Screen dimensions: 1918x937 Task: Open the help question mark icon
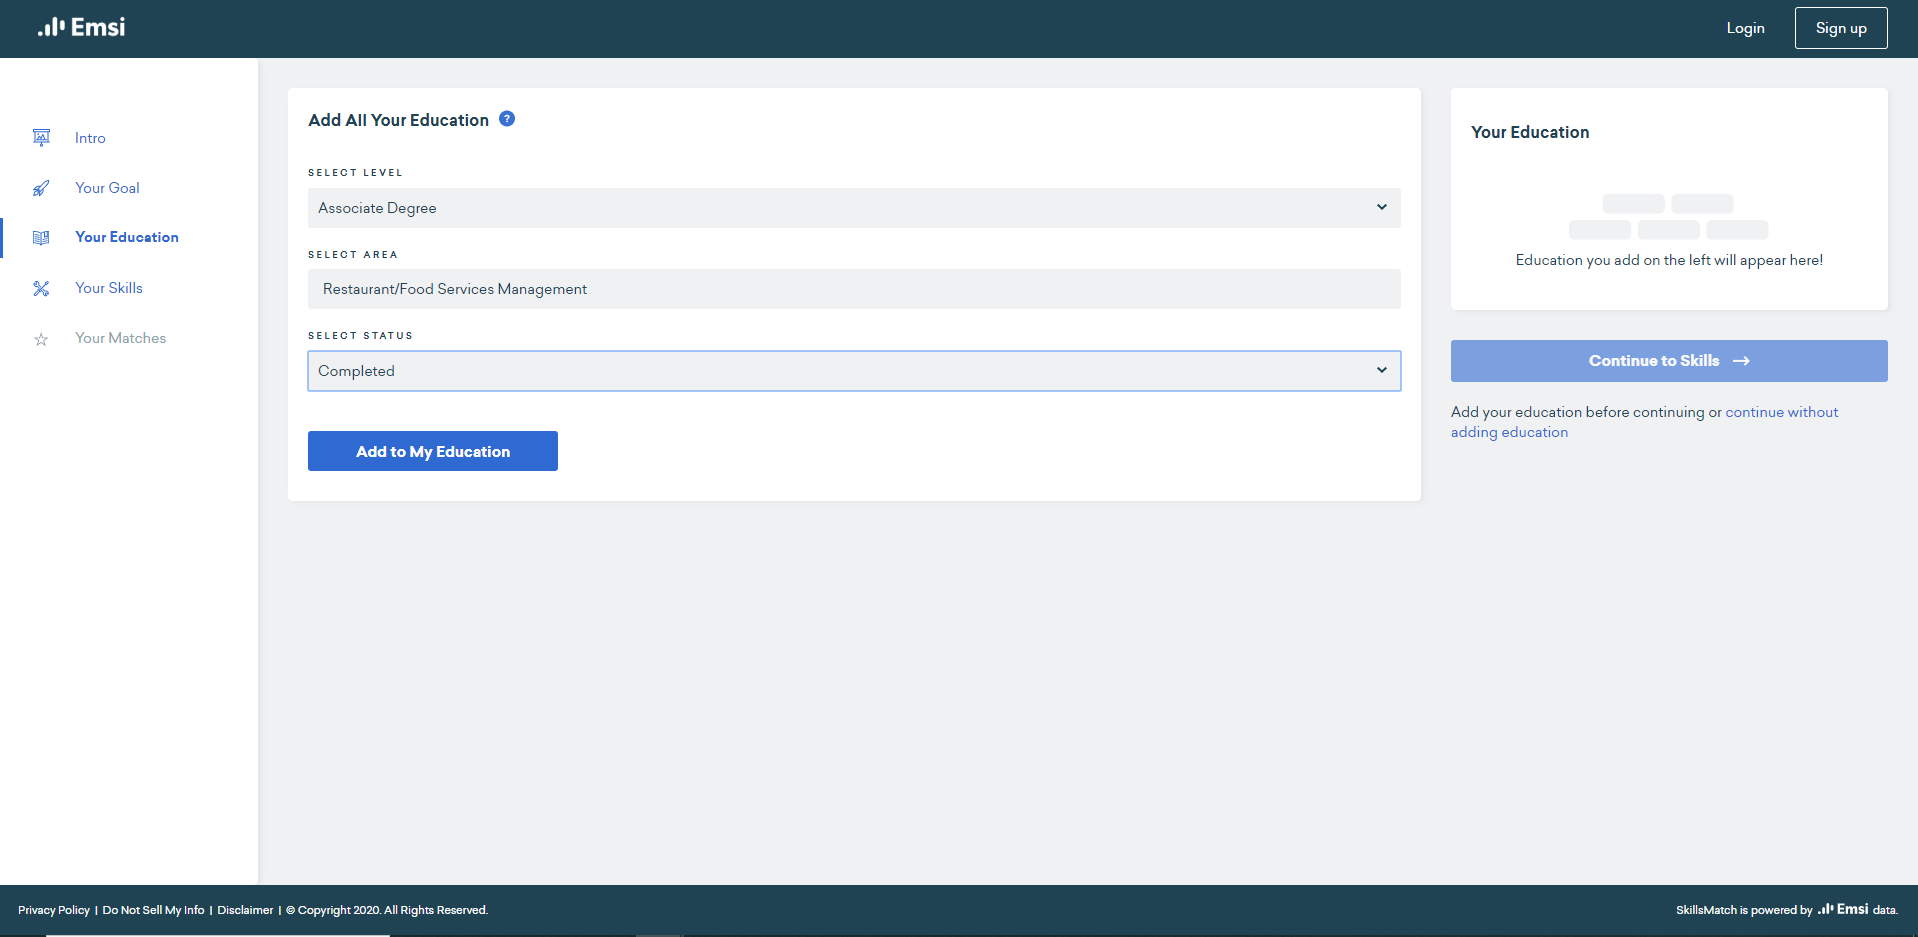[x=507, y=119]
